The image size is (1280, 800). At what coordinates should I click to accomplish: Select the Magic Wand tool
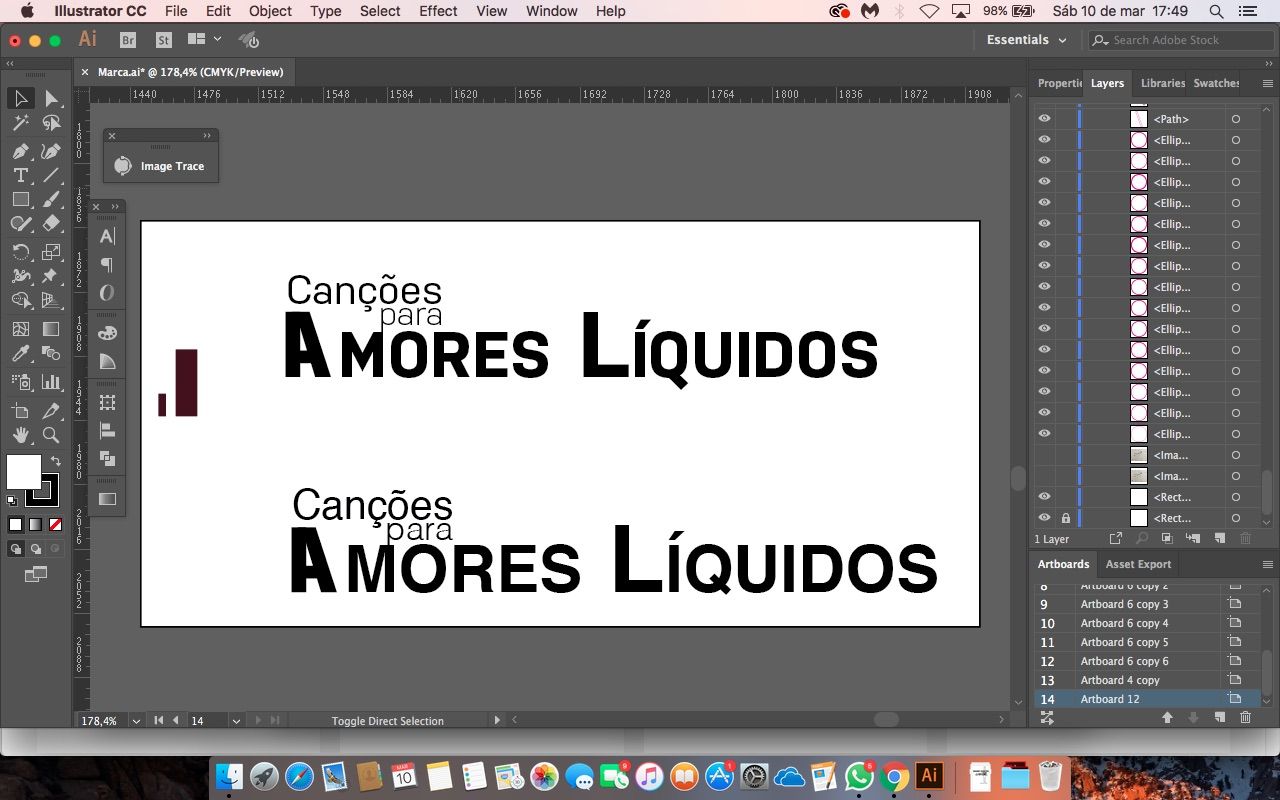click(20, 124)
